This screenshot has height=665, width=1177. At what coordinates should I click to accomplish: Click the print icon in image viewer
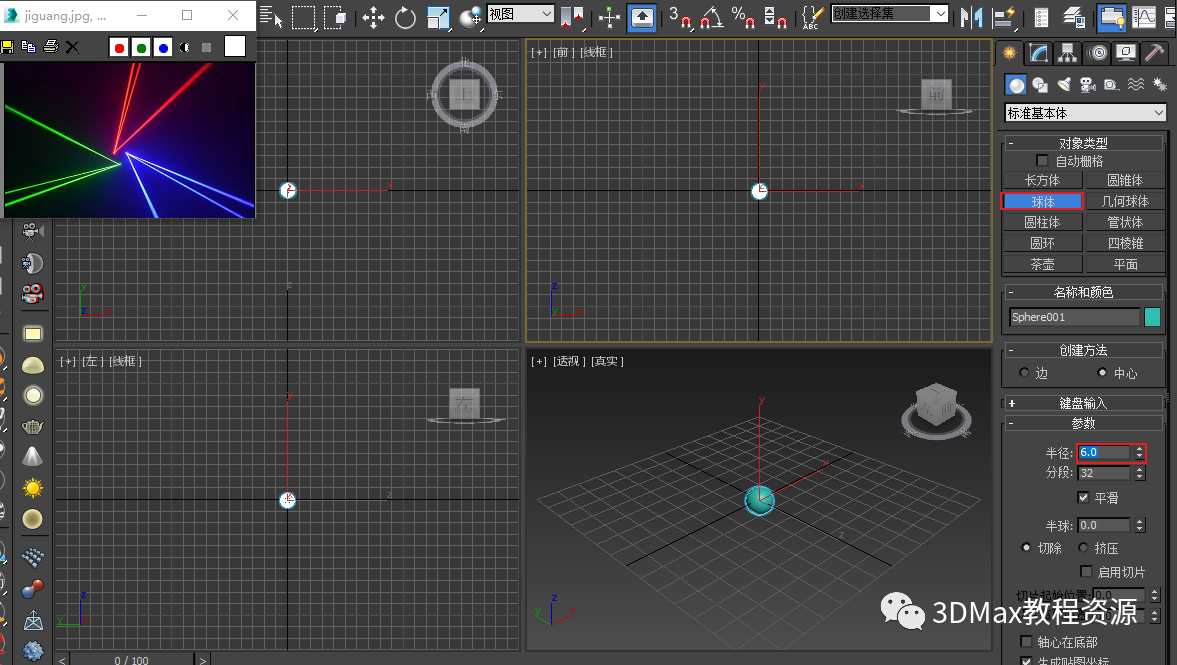[50, 47]
